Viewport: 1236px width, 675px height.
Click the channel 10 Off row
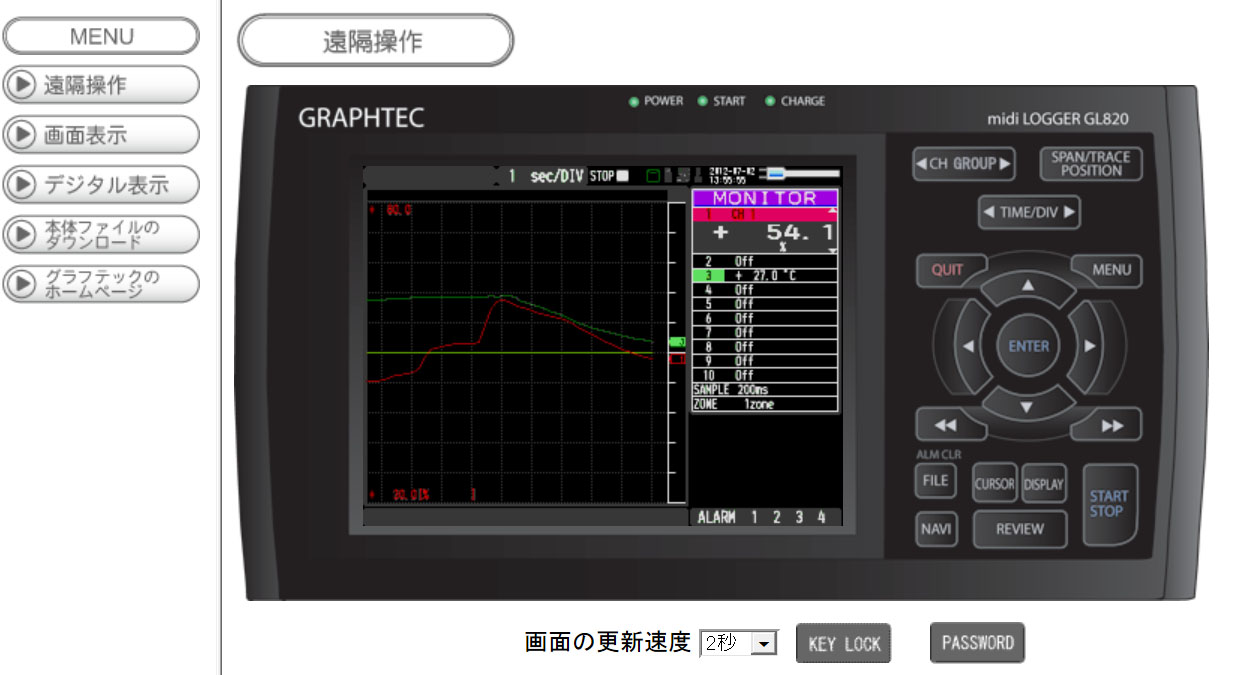point(764,375)
